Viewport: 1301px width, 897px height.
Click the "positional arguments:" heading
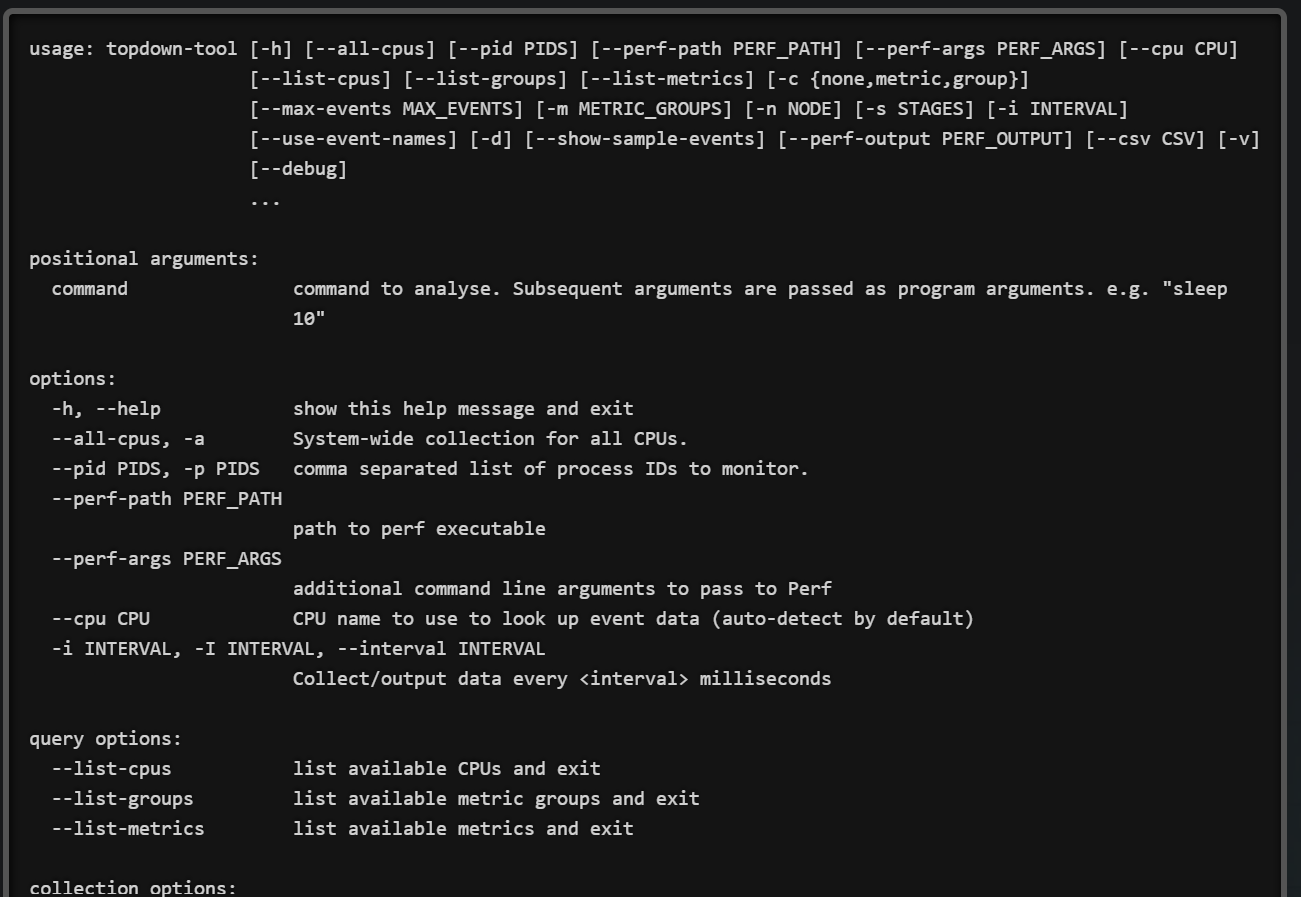(x=144, y=259)
